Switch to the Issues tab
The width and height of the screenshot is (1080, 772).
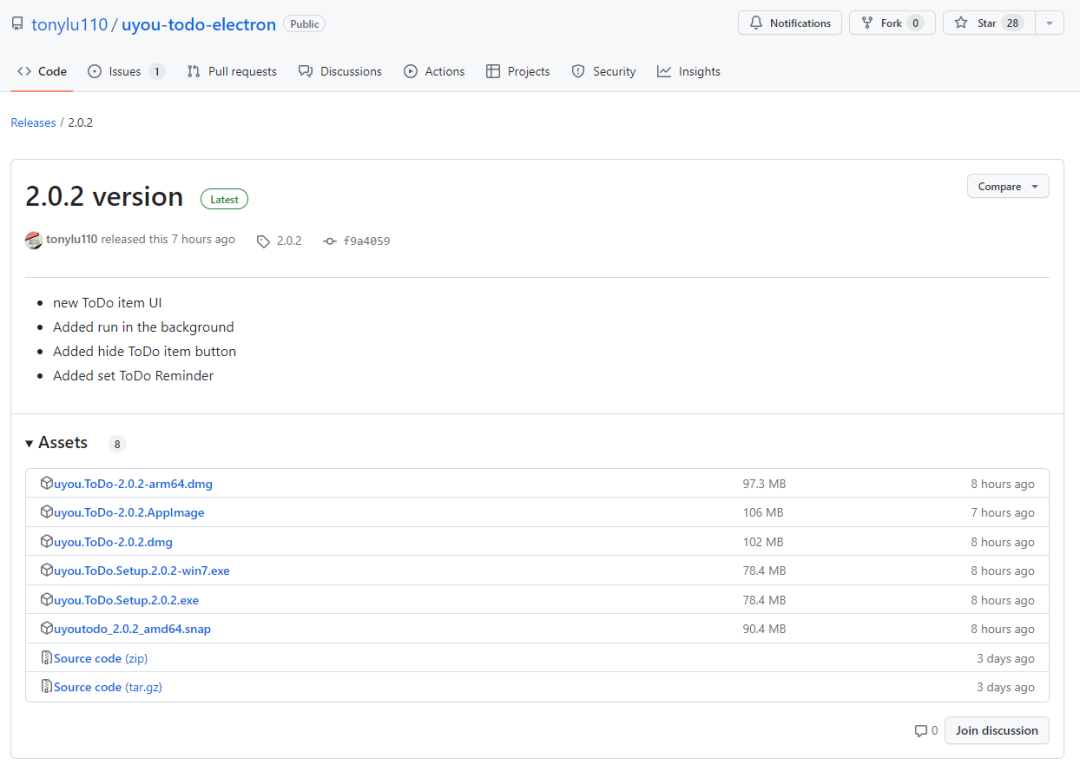click(125, 72)
